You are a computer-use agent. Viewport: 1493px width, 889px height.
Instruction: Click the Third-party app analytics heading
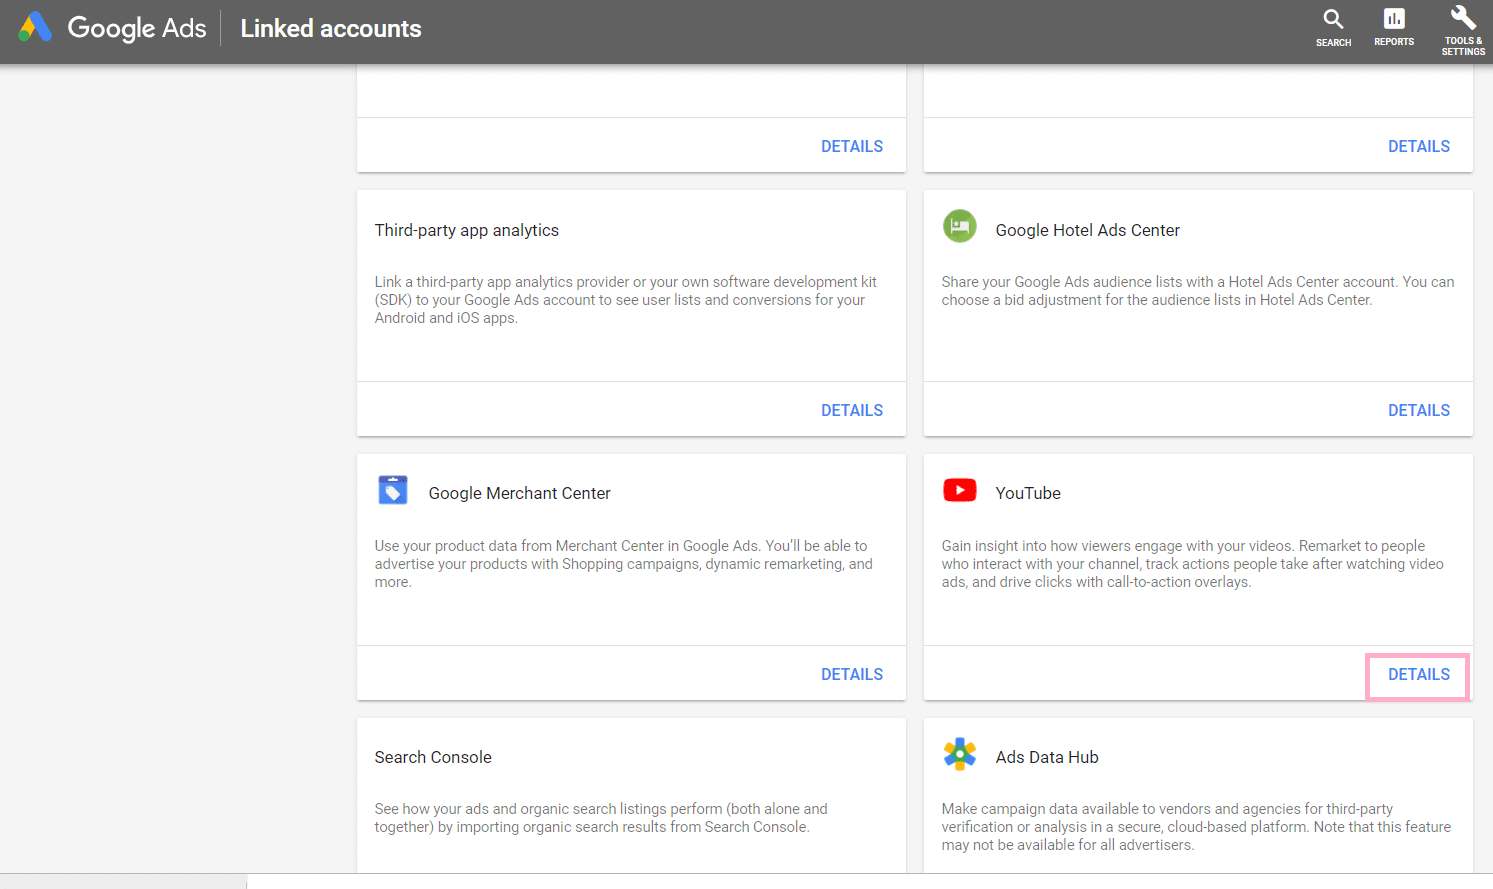pyautogui.click(x=466, y=230)
